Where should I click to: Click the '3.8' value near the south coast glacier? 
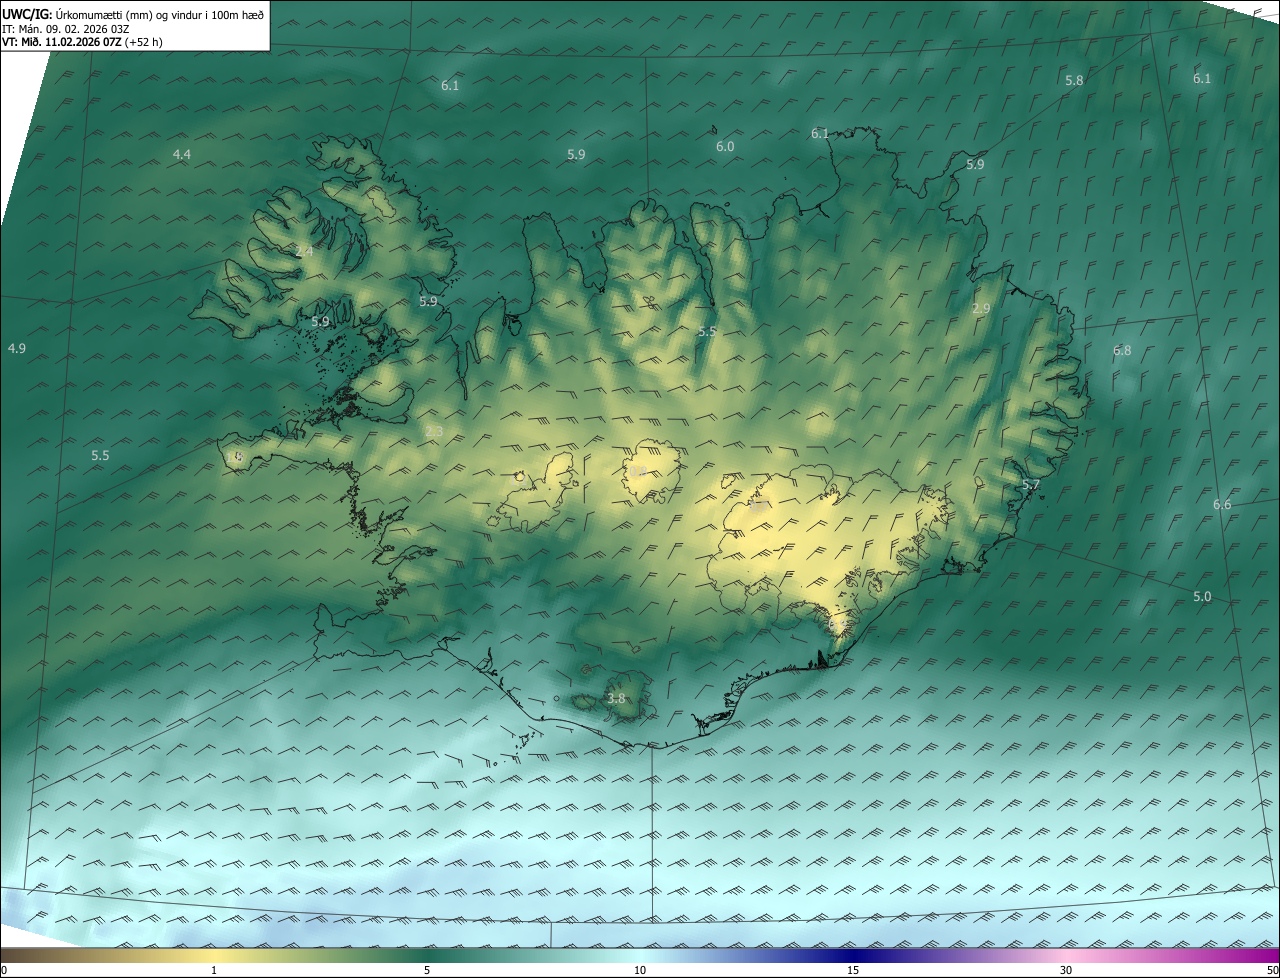(x=616, y=699)
